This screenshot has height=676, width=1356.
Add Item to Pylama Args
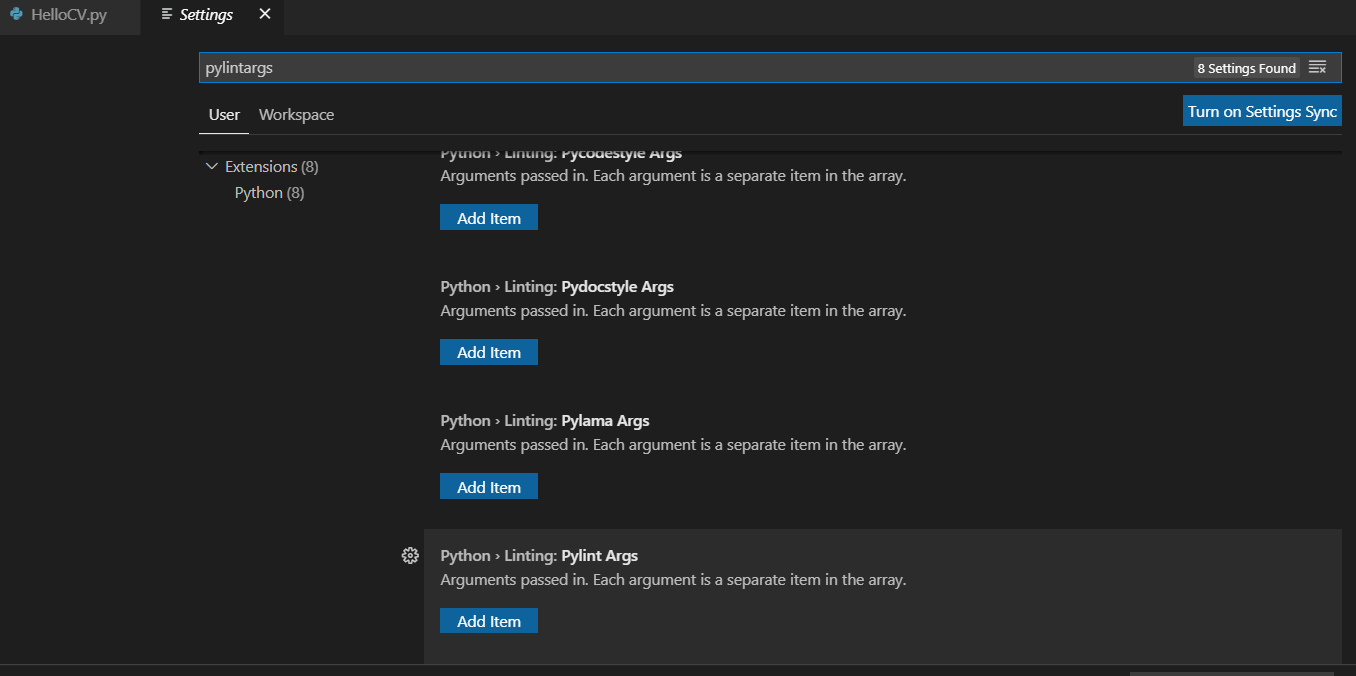489,487
